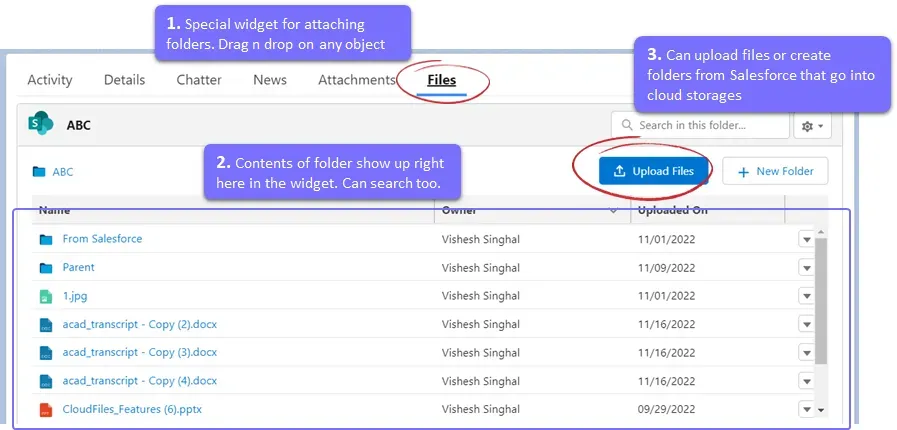This screenshot has width=897, height=430.
Task: Open row menu for 1.jpg
Action: [807, 296]
